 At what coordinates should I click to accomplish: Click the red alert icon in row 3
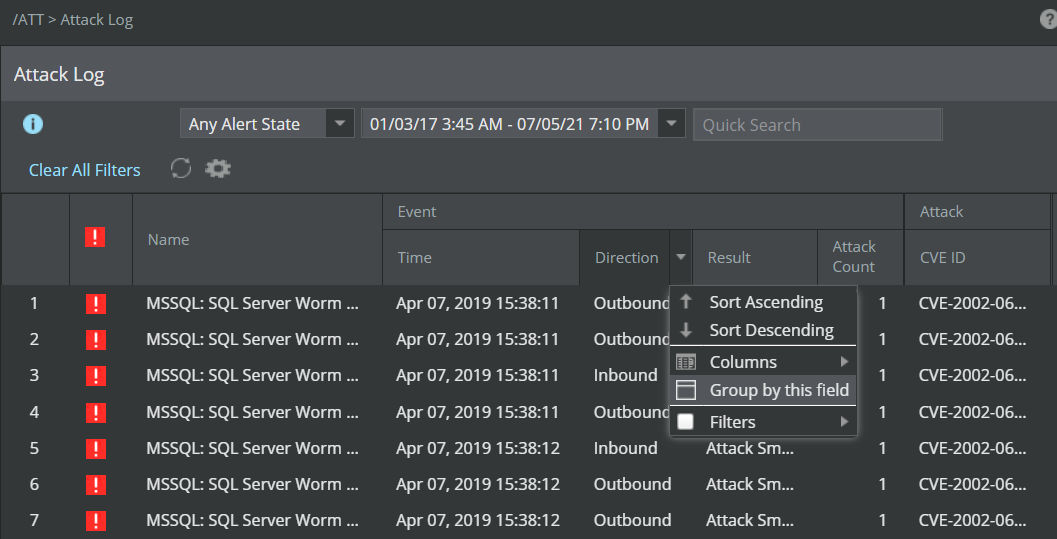pos(96,376)
